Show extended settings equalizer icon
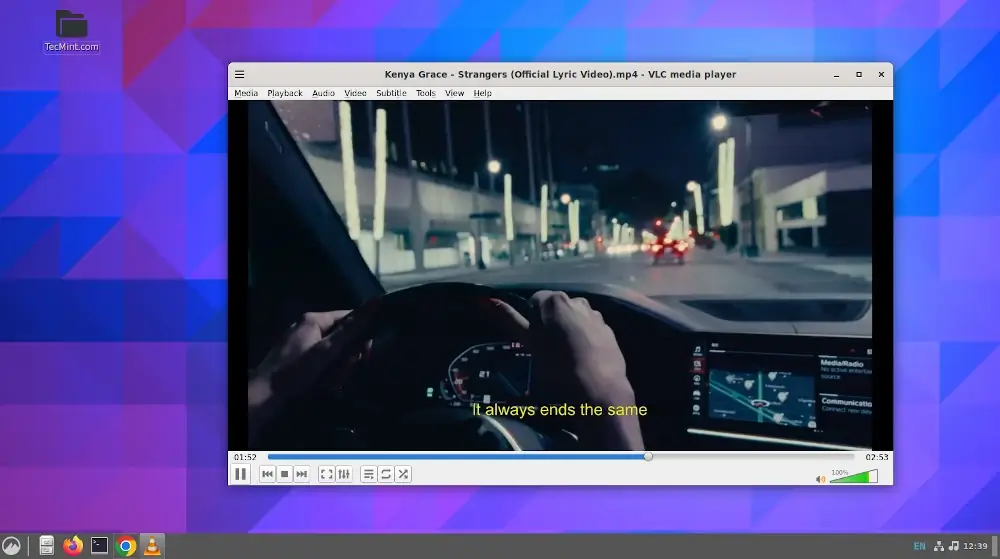Image resolution: width=1000 pixels, height=559 pixels. point(344,474)
